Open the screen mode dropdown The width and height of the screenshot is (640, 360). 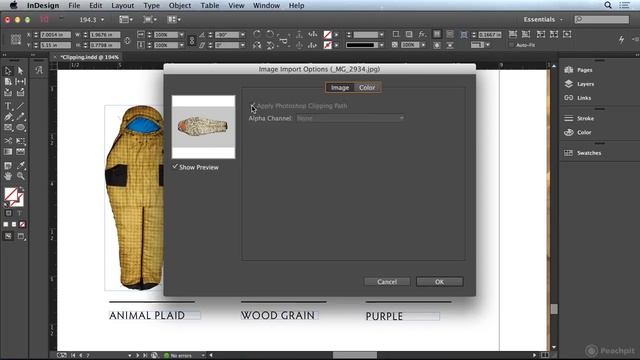149,20
